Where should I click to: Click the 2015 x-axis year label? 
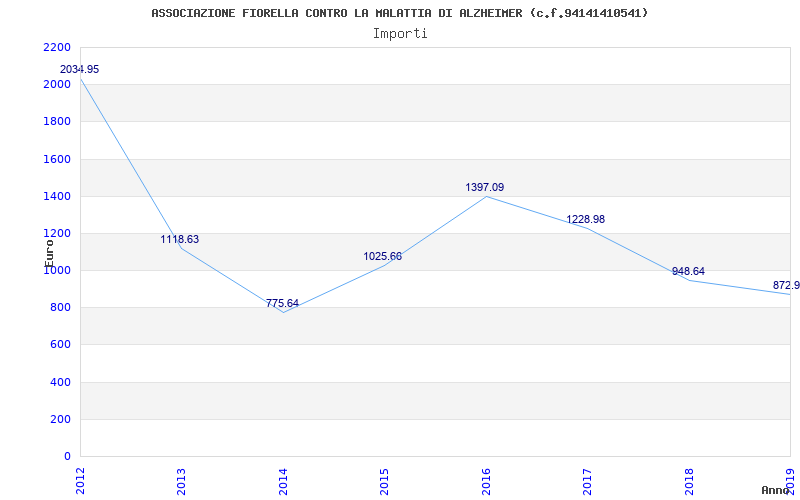click(384, 481)
